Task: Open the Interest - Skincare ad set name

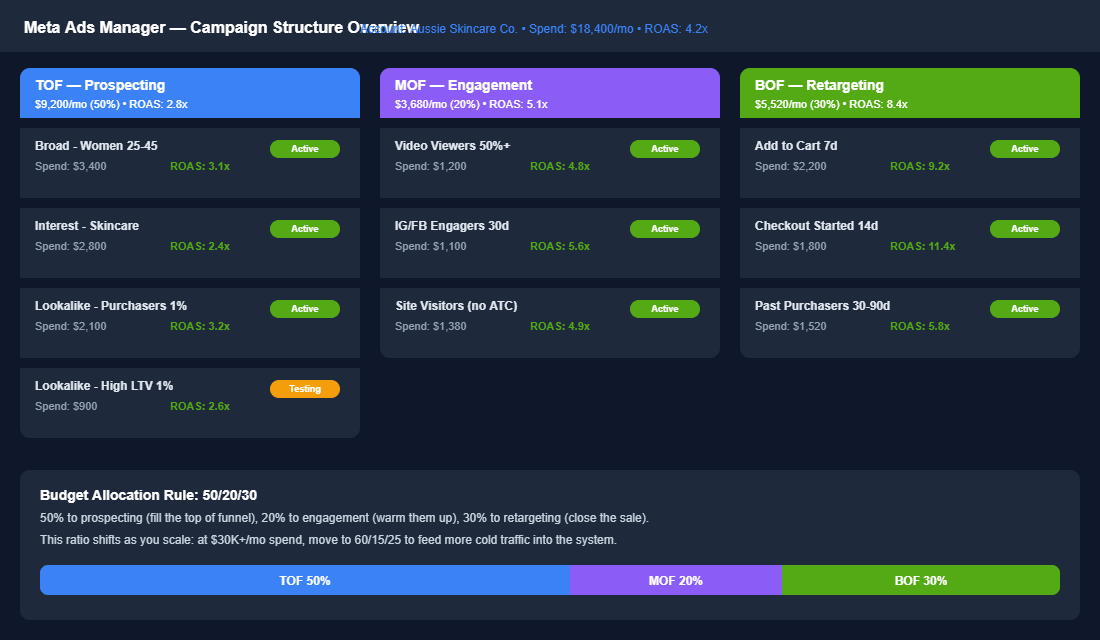Action: tap(87, 226)
